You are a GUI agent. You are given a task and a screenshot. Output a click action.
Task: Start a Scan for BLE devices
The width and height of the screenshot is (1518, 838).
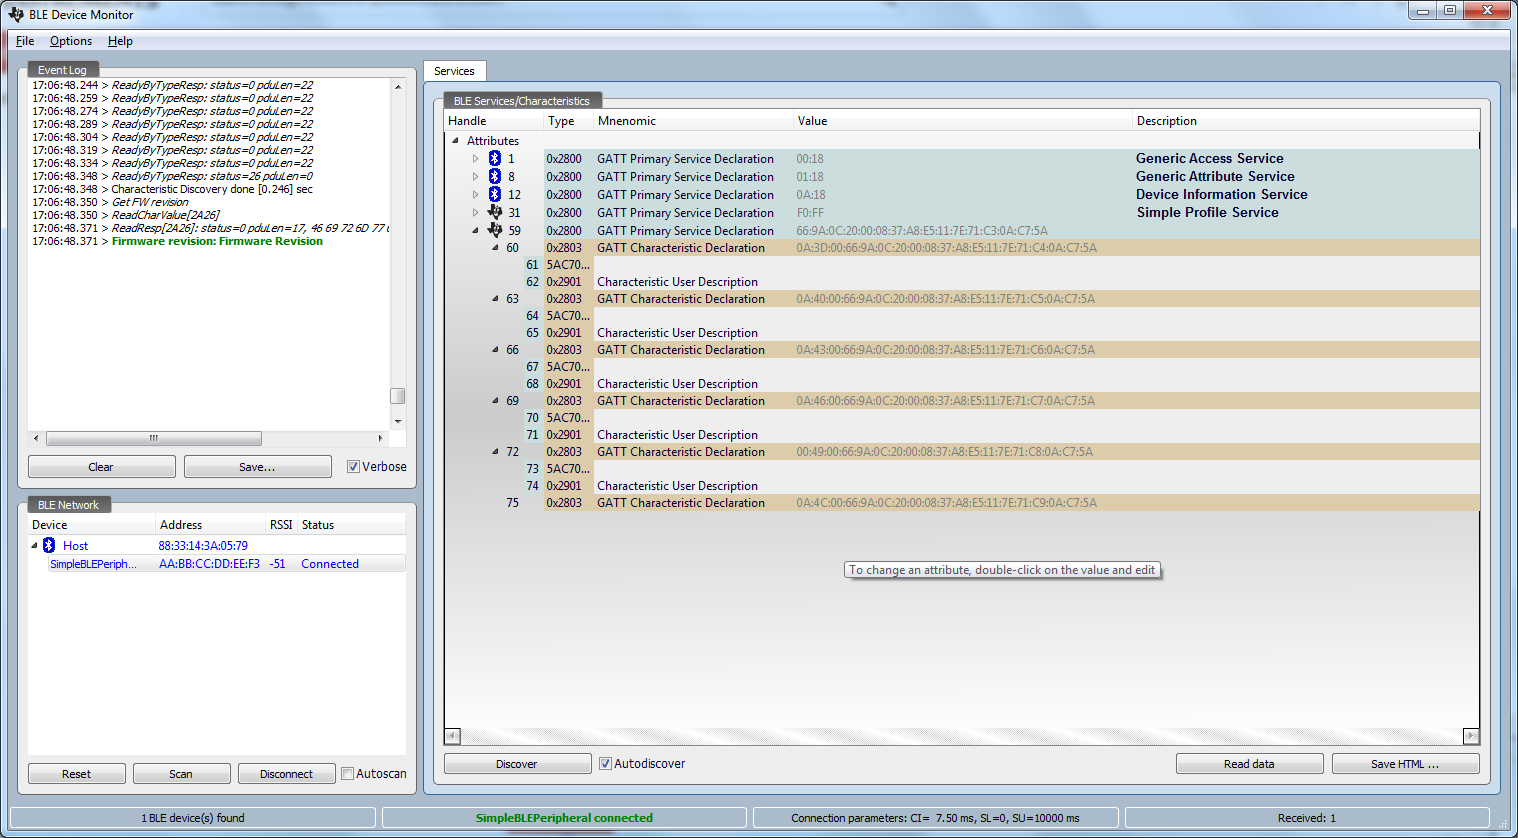click(181, 774)
